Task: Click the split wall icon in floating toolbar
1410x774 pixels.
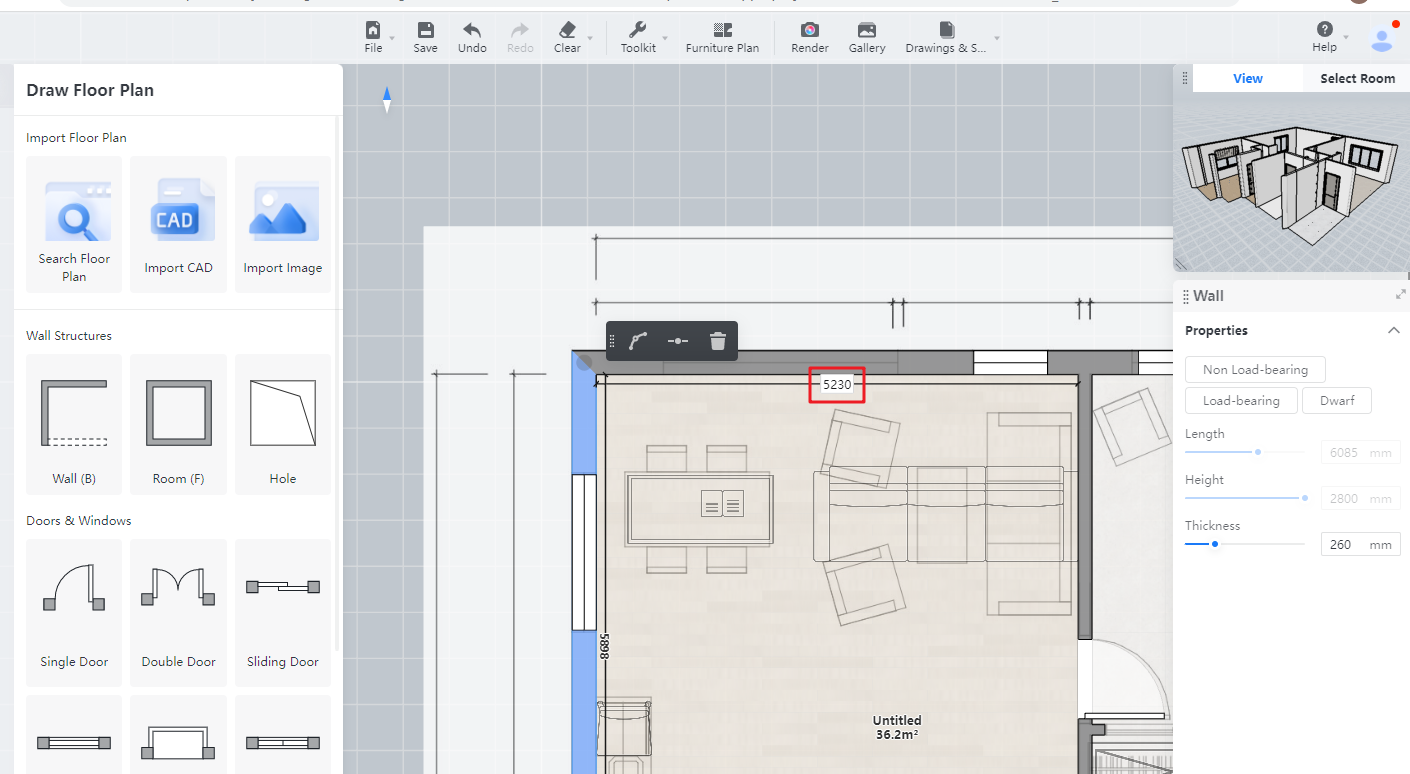Action: (x=677, y=341)
